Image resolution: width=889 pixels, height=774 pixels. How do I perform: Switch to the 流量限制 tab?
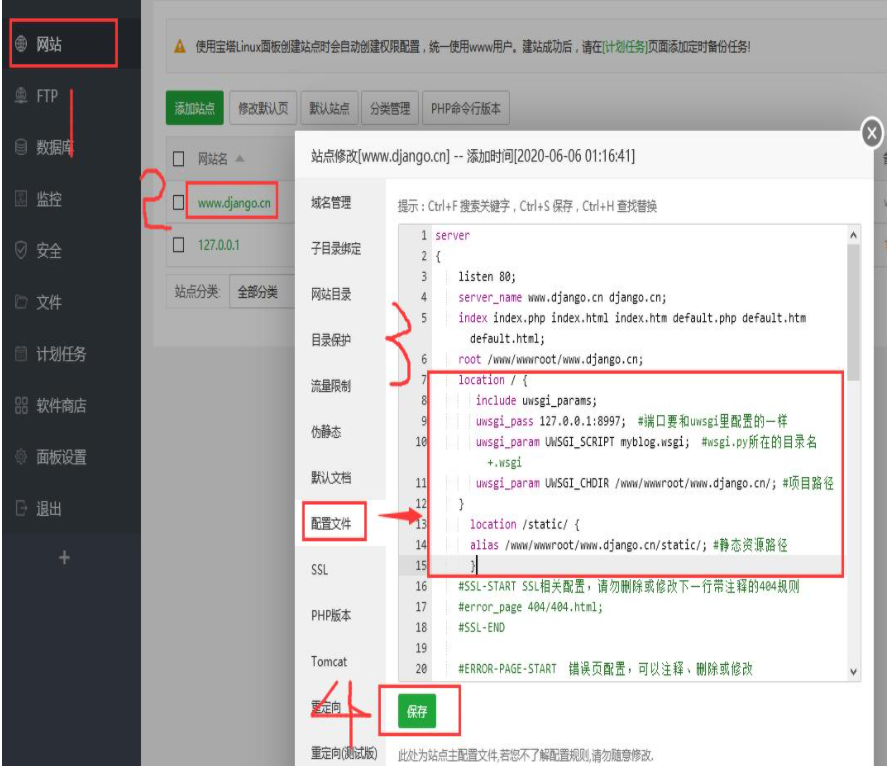pos(331,386)
